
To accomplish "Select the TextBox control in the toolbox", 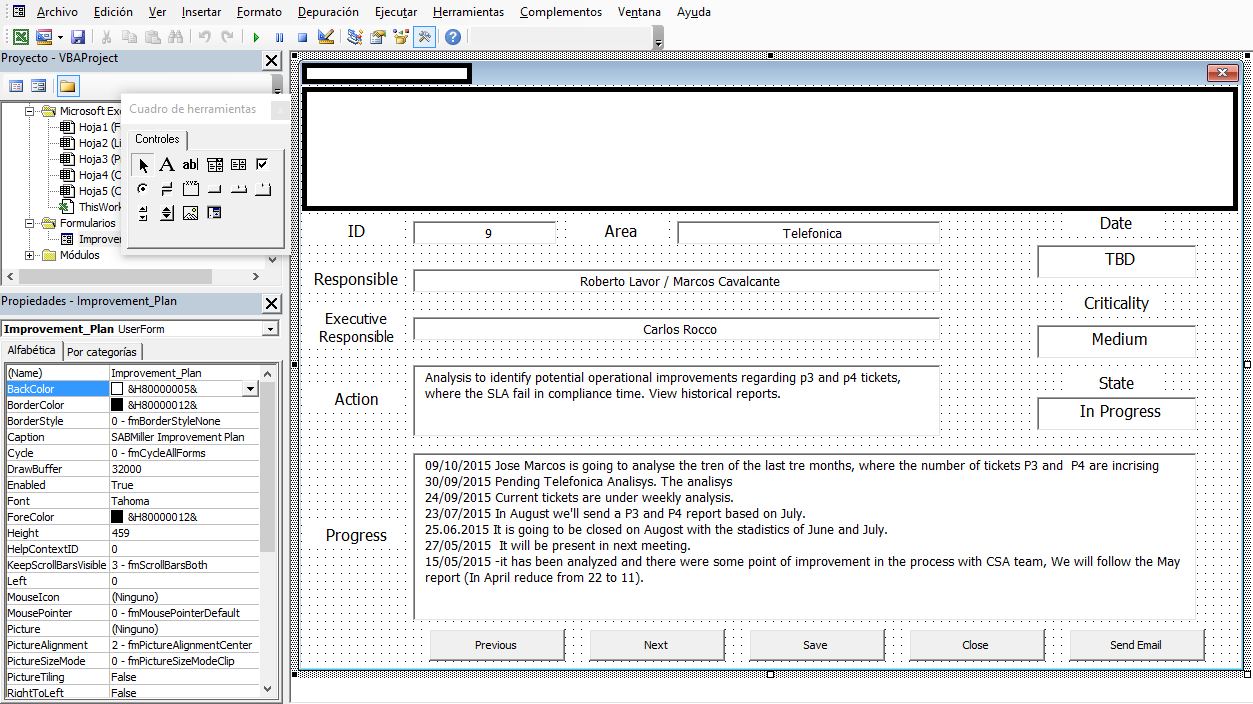I will coord(190,164).
